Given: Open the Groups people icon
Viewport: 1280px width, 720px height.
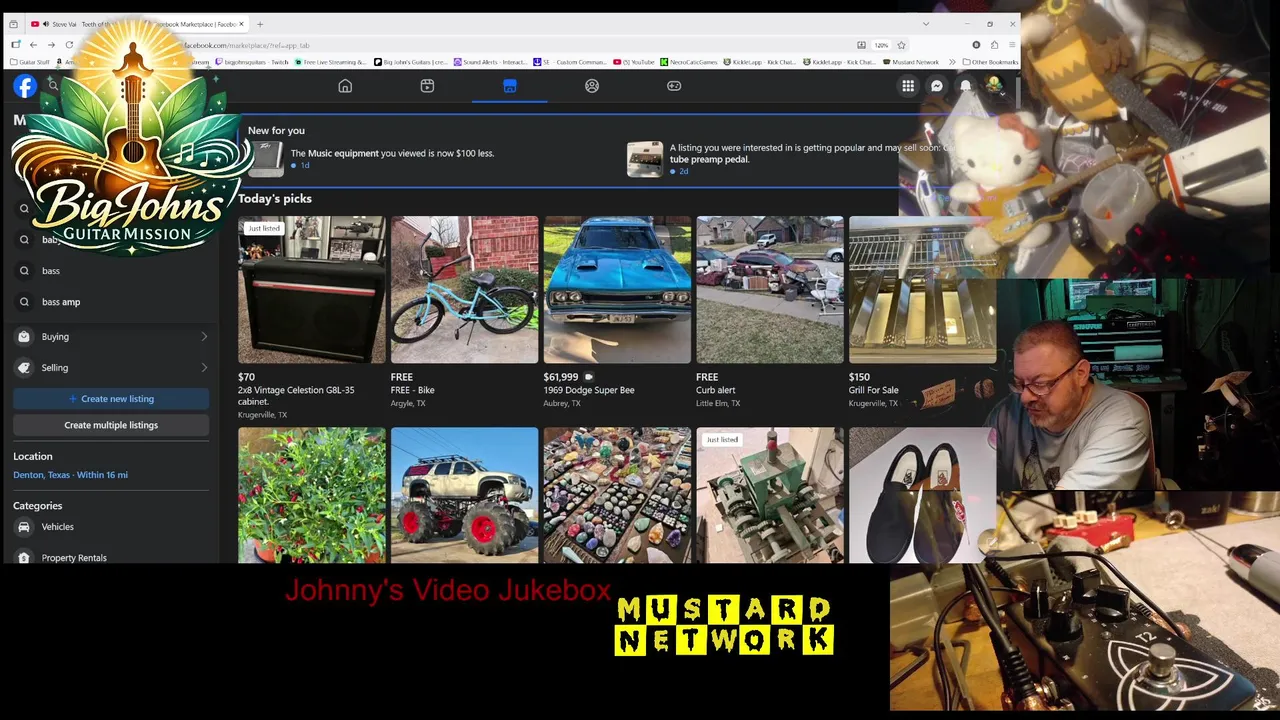Looking at the screenshot, I should pos(592,86).
